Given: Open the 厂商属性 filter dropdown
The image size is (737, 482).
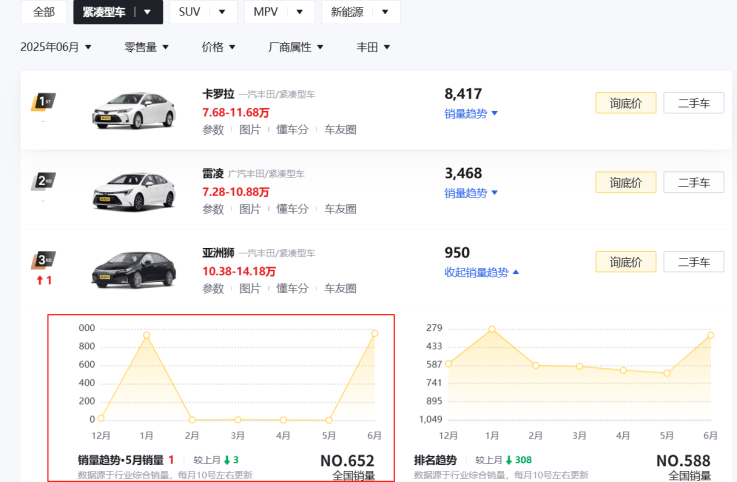Looking at the screenshot, I should pos(296,47).
